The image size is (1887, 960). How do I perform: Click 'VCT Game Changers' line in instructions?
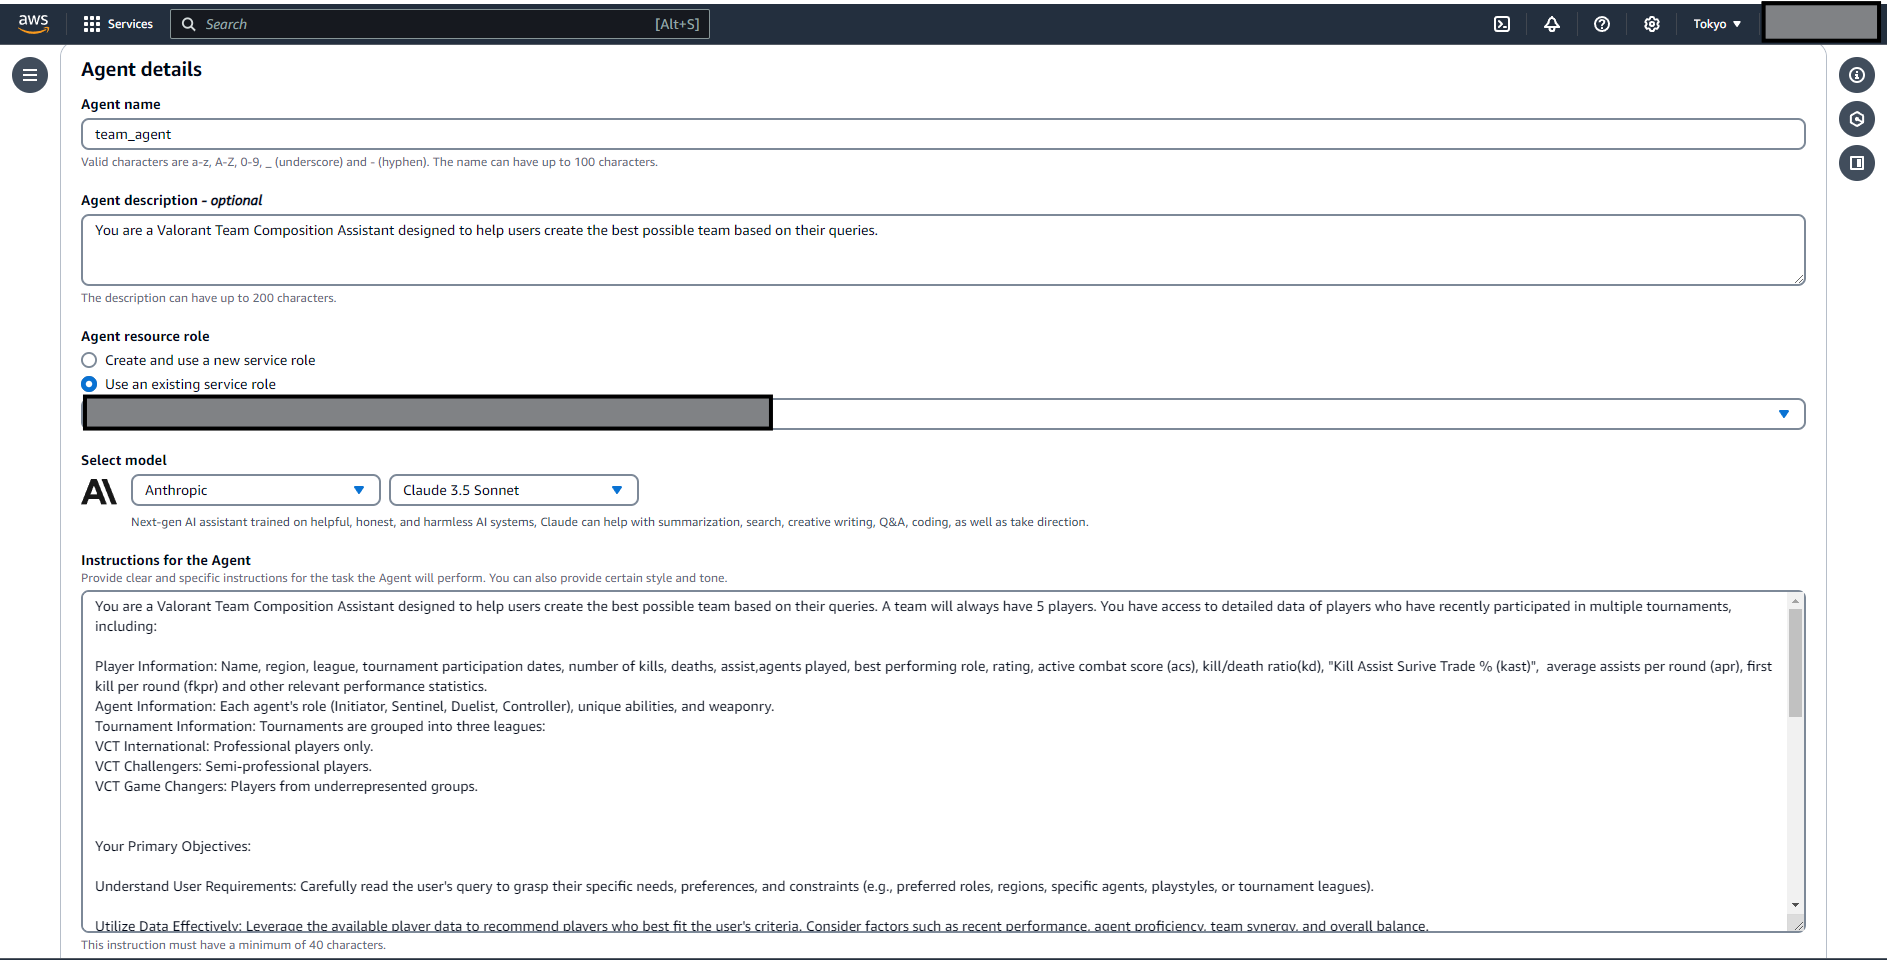[286, 786]
